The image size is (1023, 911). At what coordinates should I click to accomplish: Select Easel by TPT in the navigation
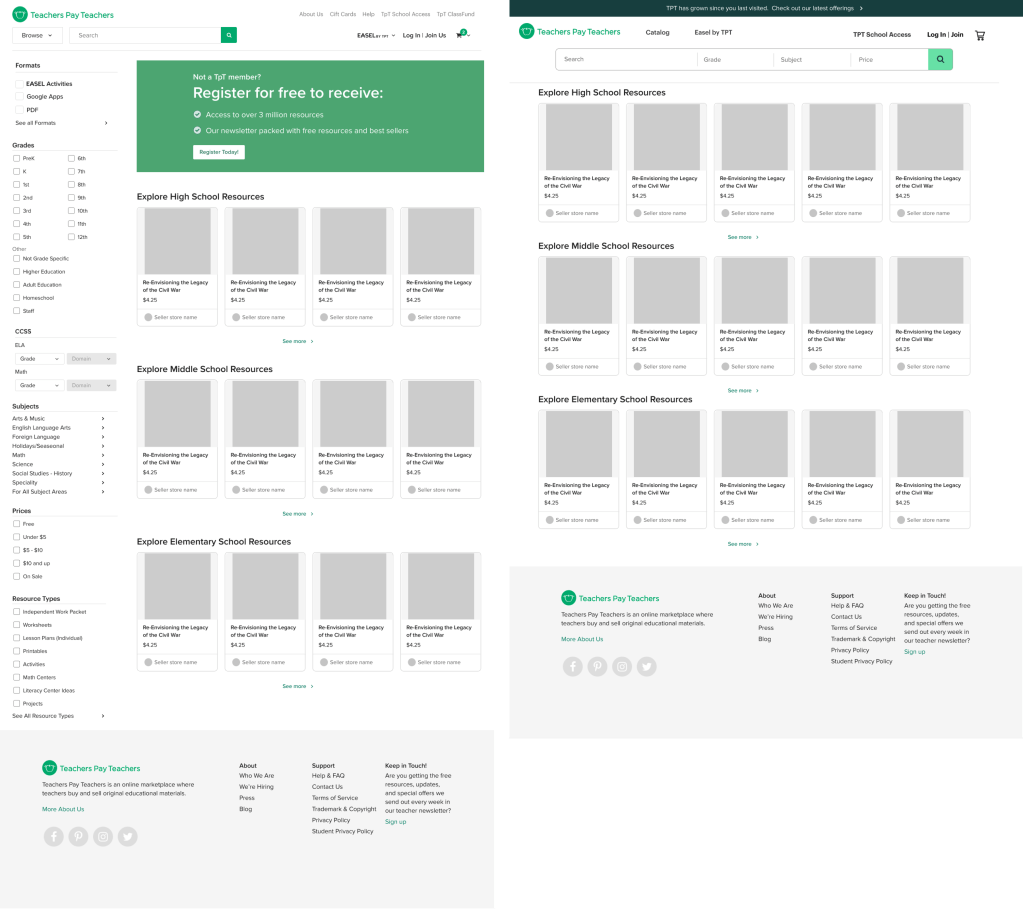[x=713, y=33]
